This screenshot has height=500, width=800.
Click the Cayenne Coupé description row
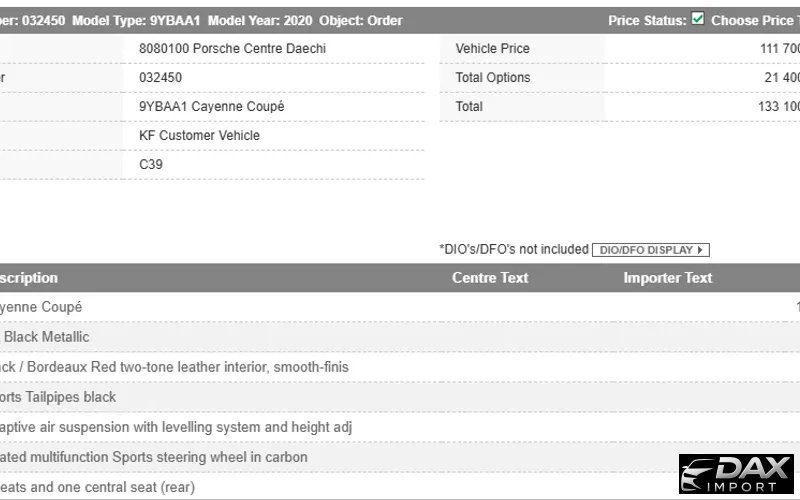(x=42, y=307)
